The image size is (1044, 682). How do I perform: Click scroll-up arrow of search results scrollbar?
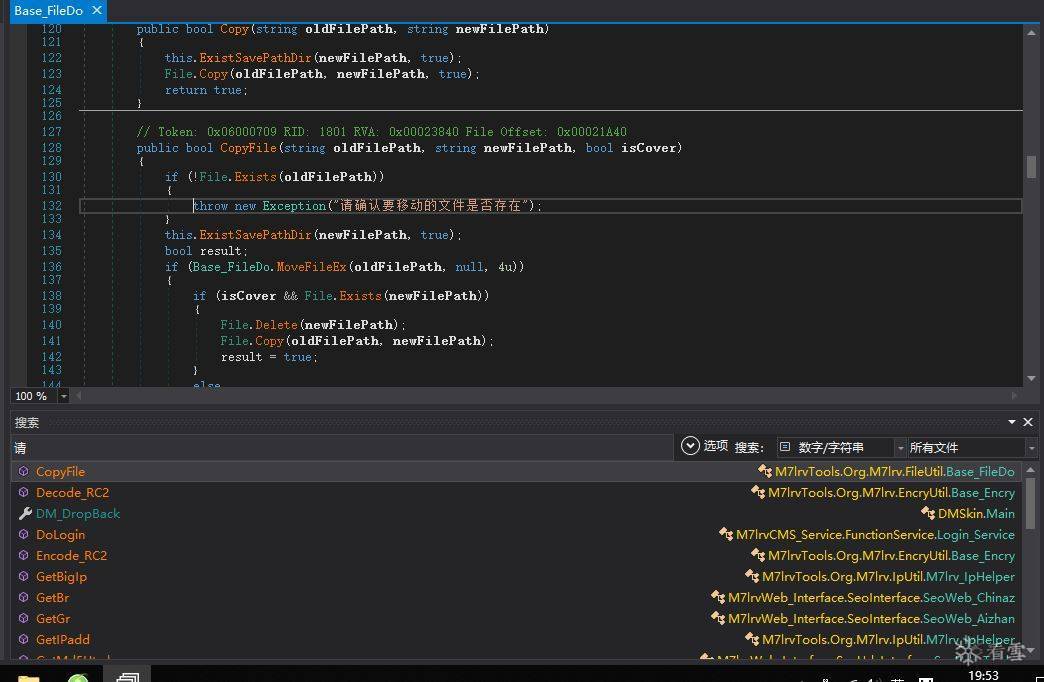pos(1031,470)
